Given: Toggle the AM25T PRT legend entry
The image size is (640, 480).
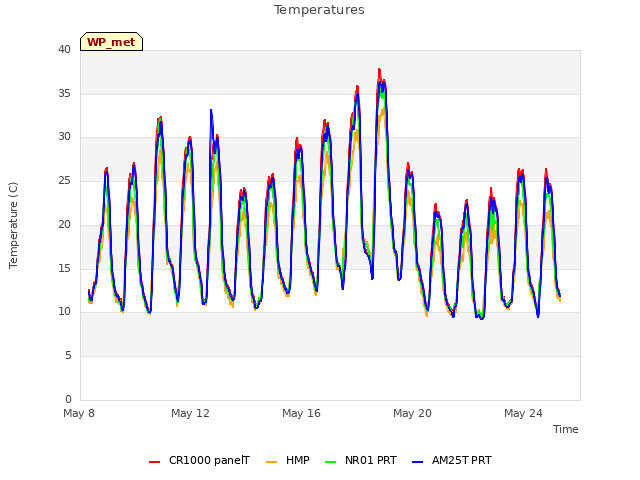Looking at the screenshot, I should tap(452, 460).
